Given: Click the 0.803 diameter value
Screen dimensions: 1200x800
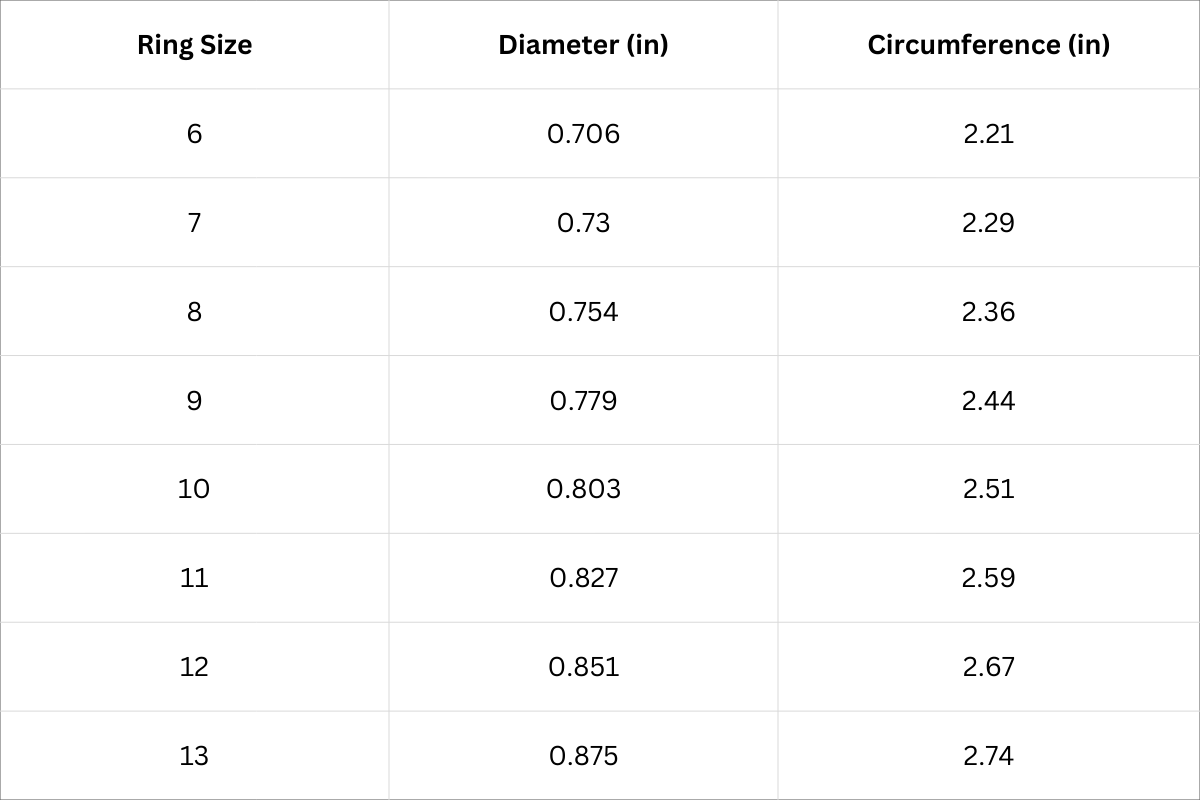Looking at the screenshot, I should click(x=583, y=489).
